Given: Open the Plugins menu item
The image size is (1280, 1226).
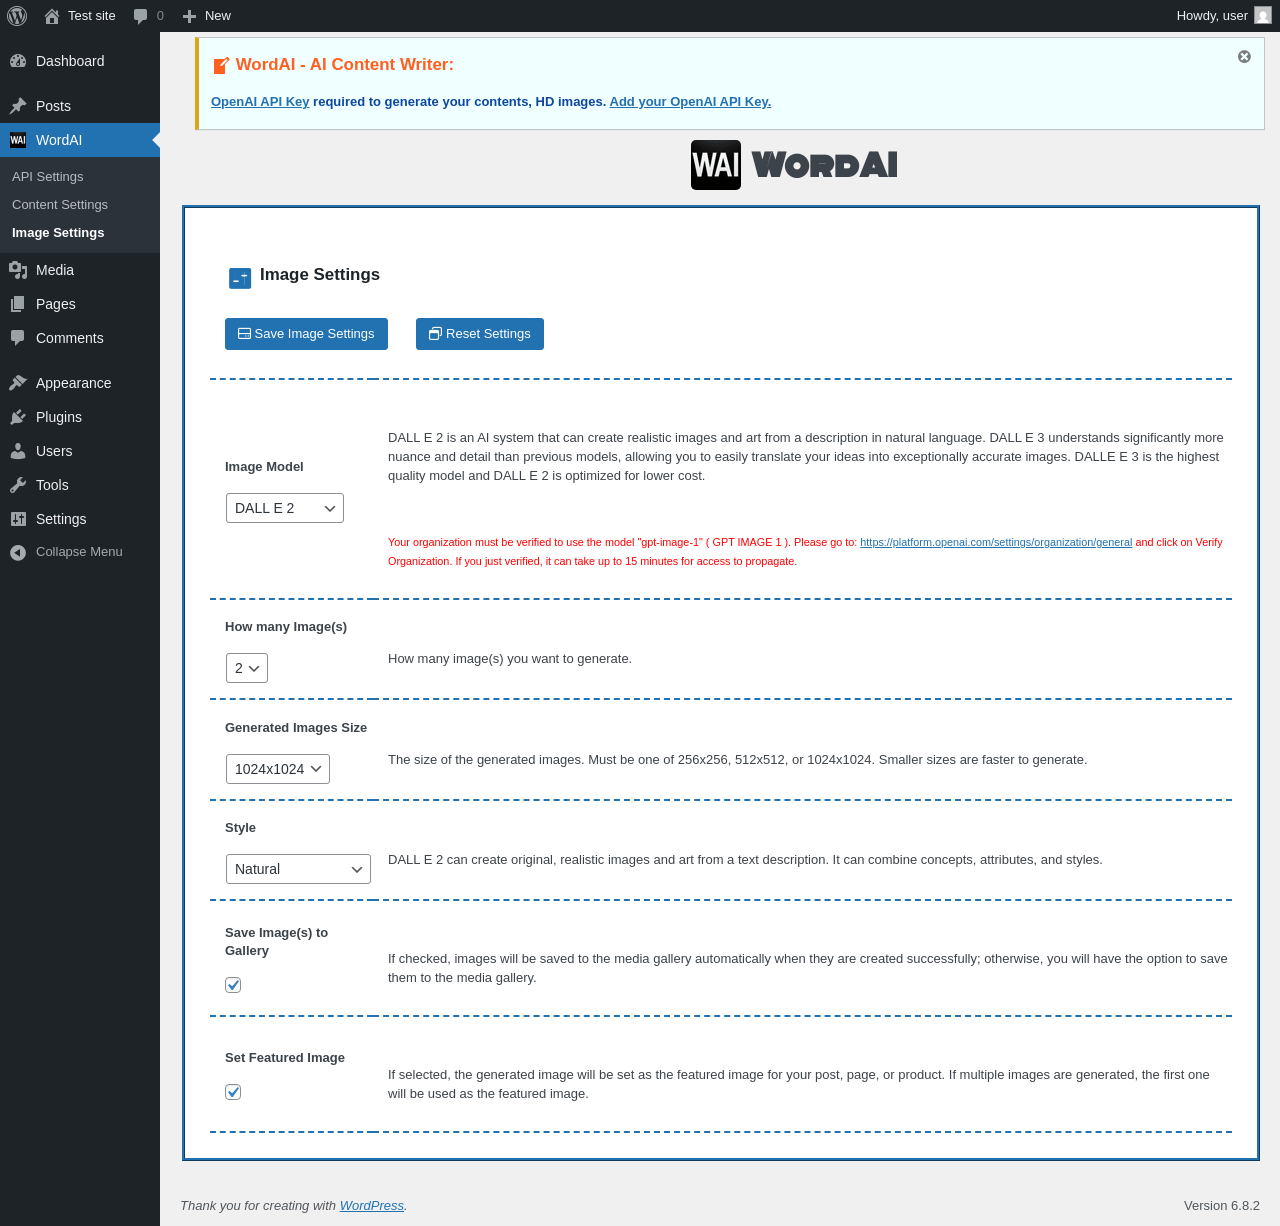Looking at the screenshot, I should (x=80, y=417).
